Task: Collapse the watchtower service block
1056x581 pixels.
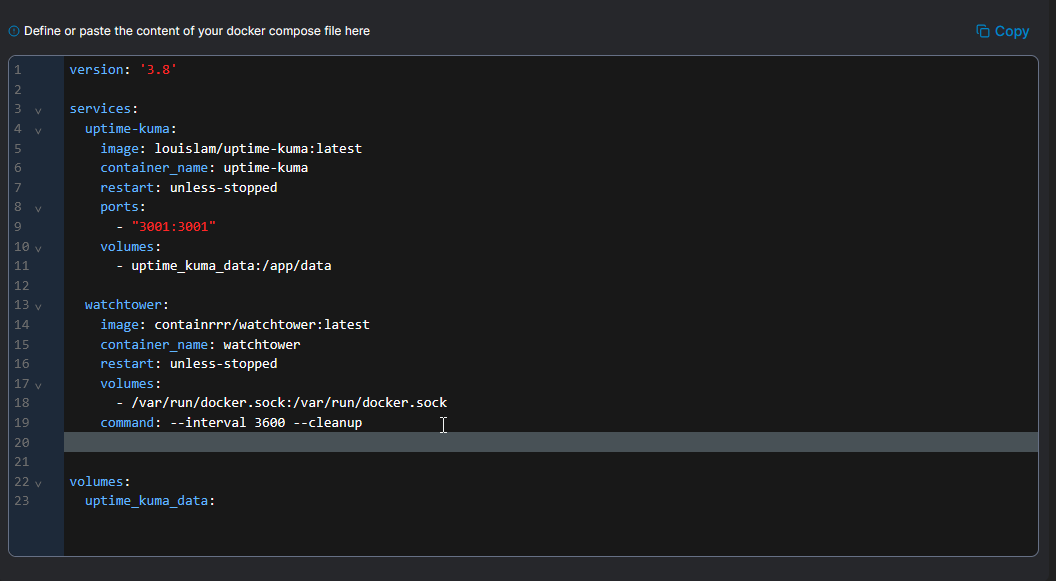Action: (38, 306)
